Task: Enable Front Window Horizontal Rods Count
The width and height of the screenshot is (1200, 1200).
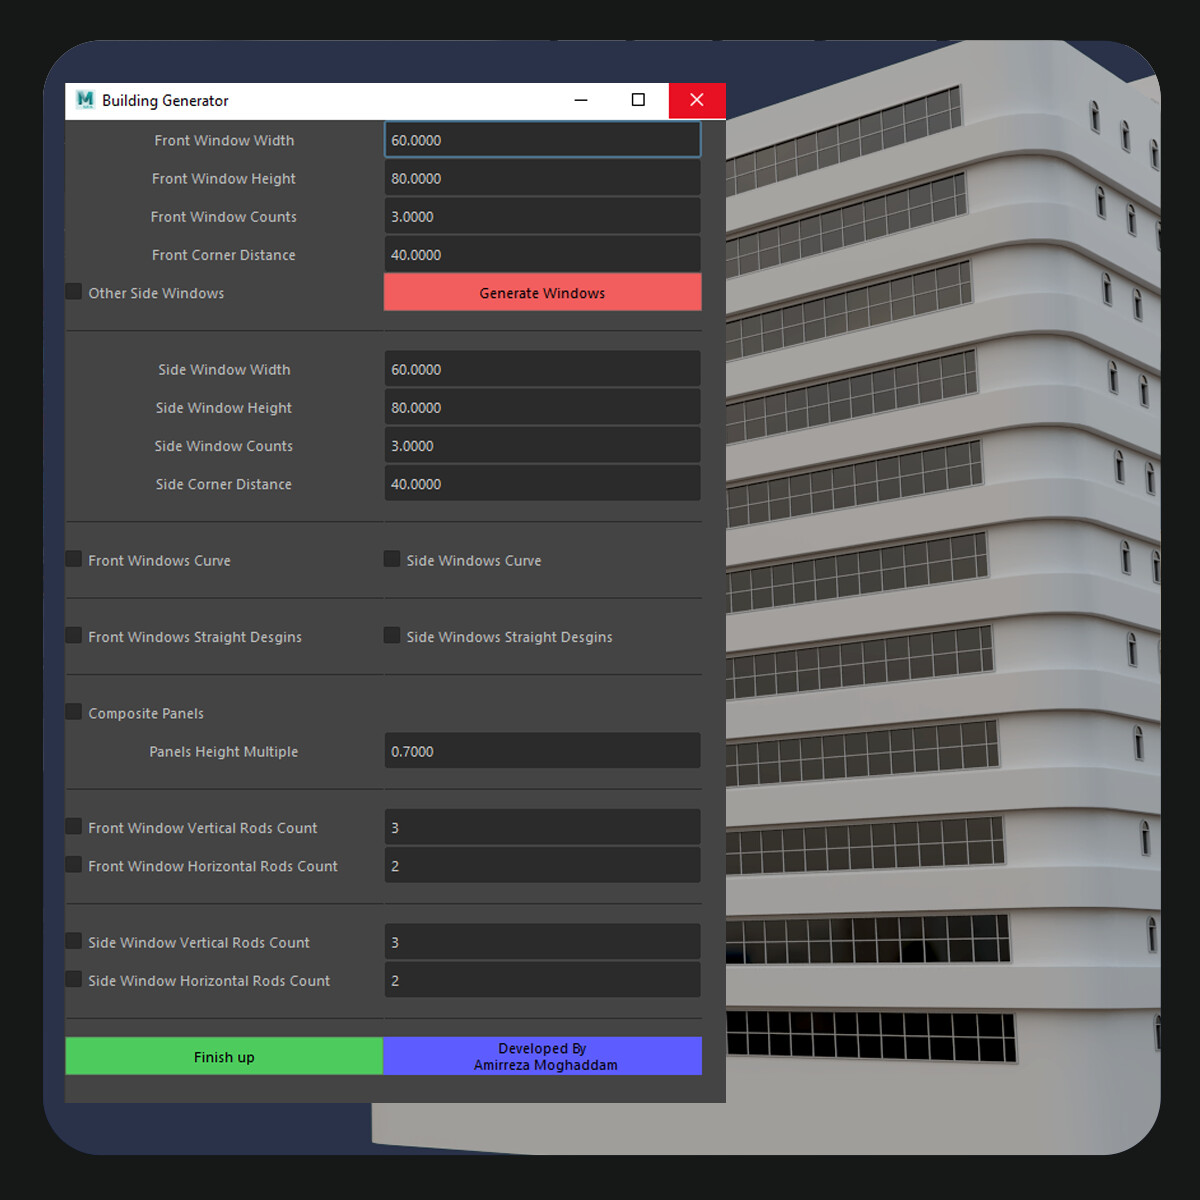Action: coord(73,865)
